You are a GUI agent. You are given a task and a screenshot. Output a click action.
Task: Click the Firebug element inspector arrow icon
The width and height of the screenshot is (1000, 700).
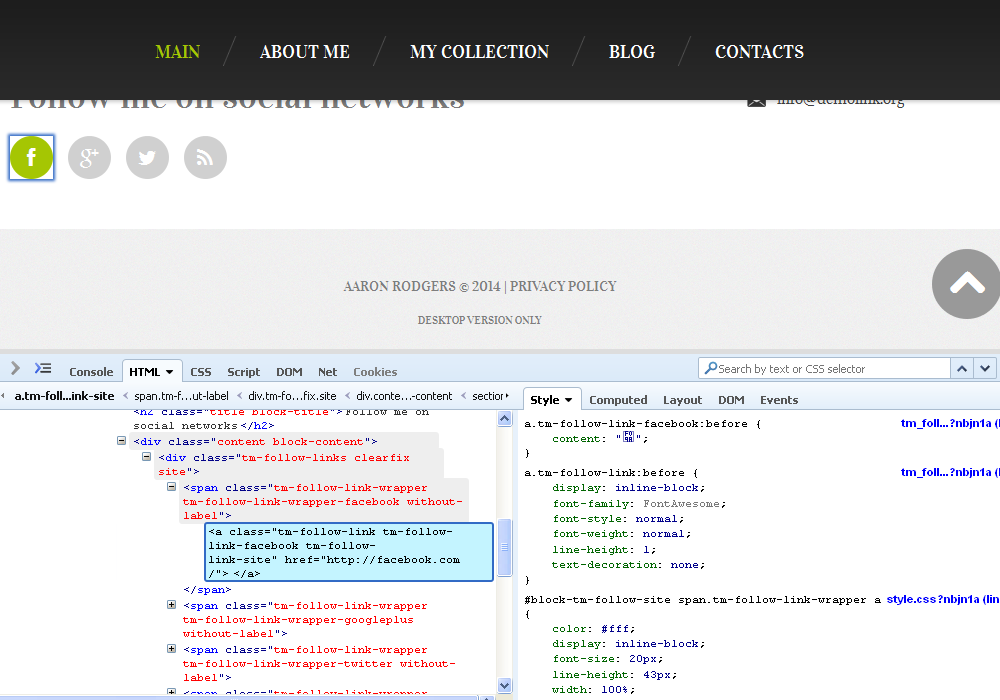[14, 367]
